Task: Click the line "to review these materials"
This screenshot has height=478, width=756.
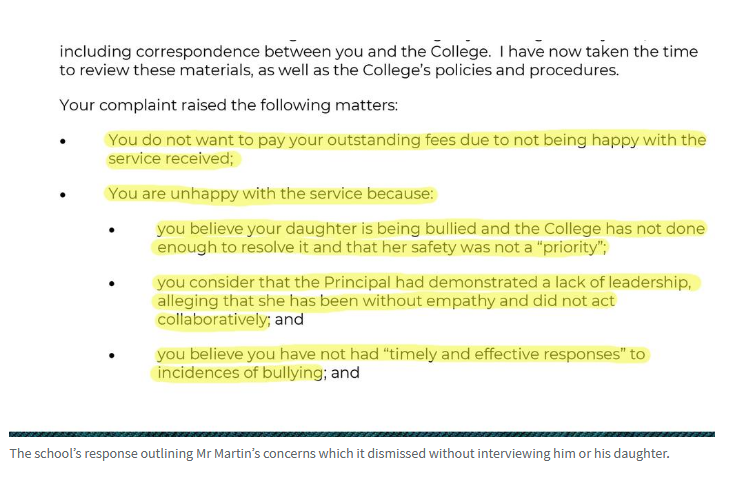Action: click(339, 69)
